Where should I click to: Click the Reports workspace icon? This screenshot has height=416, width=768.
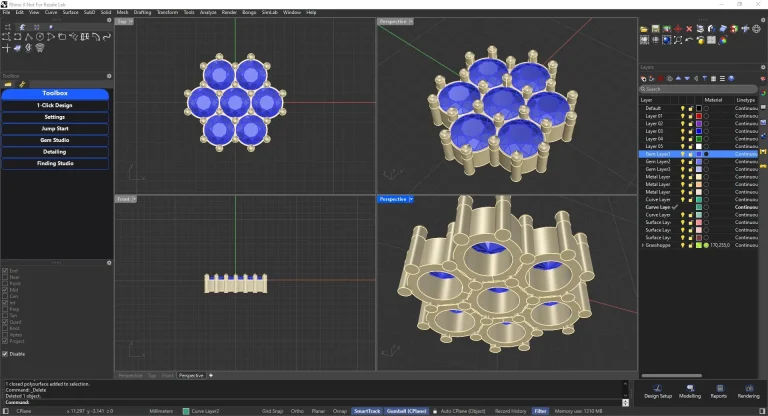[718, 389]
